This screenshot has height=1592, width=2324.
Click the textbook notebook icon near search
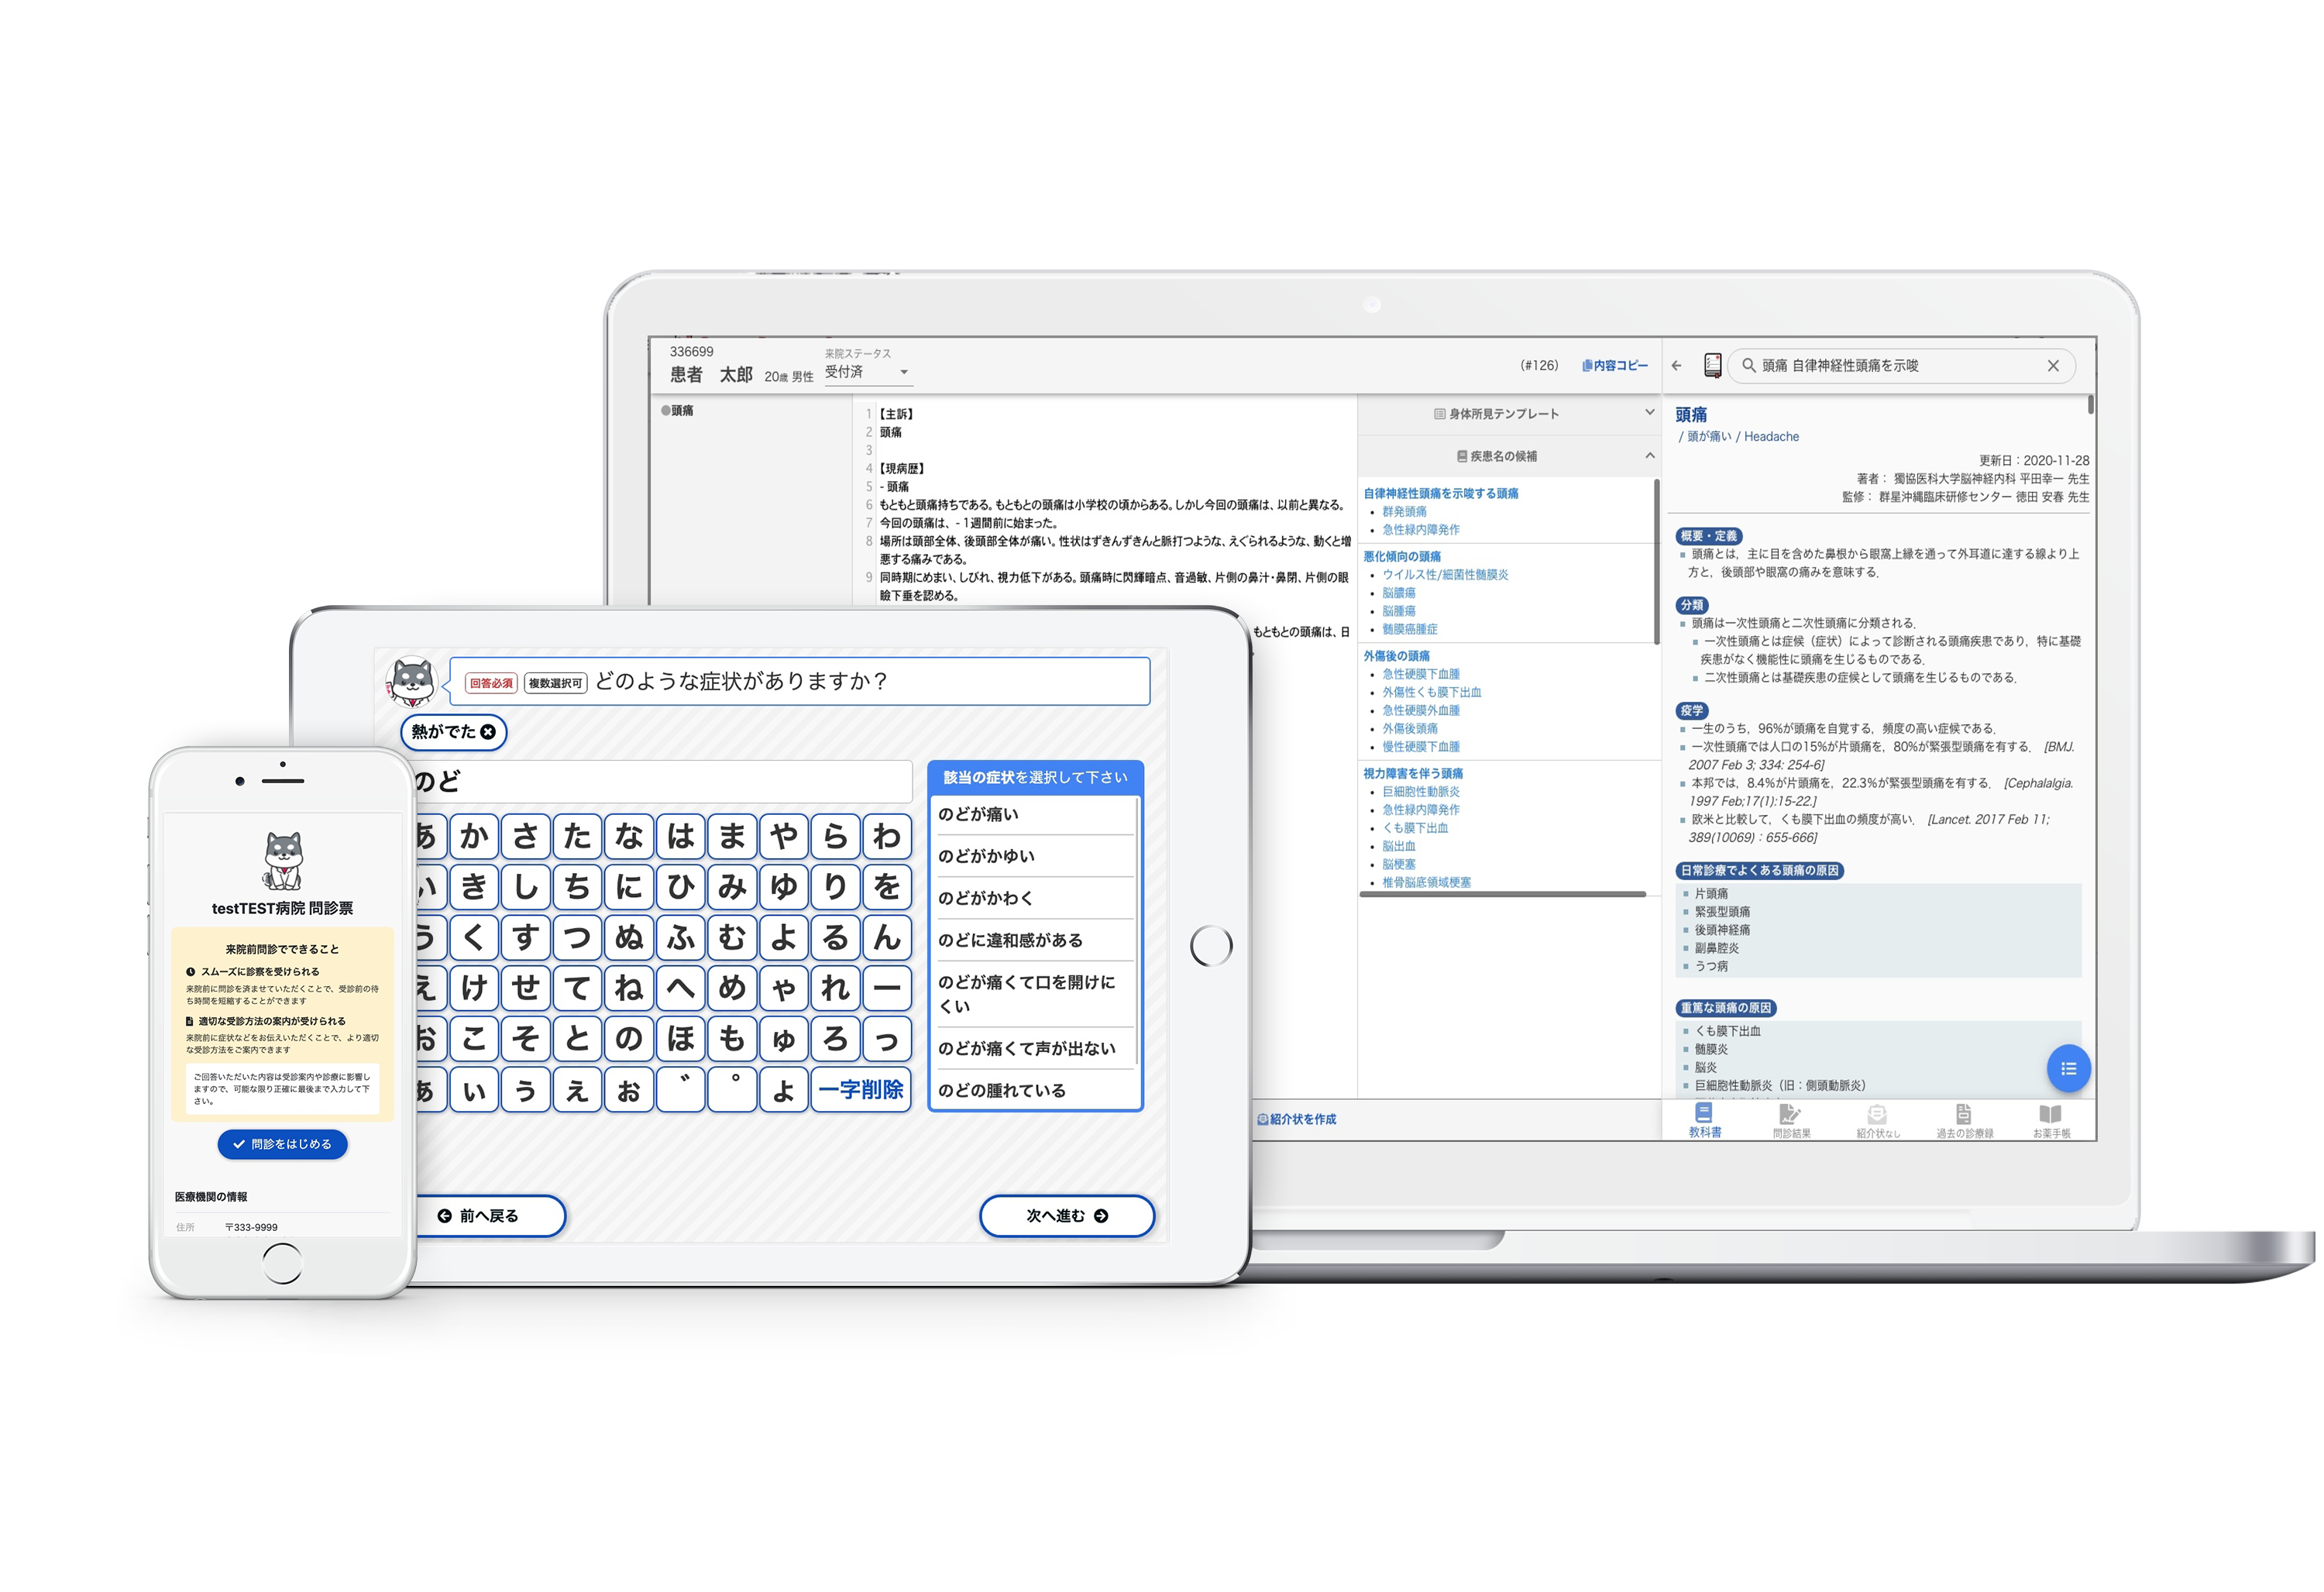[x=1712, y=366]
